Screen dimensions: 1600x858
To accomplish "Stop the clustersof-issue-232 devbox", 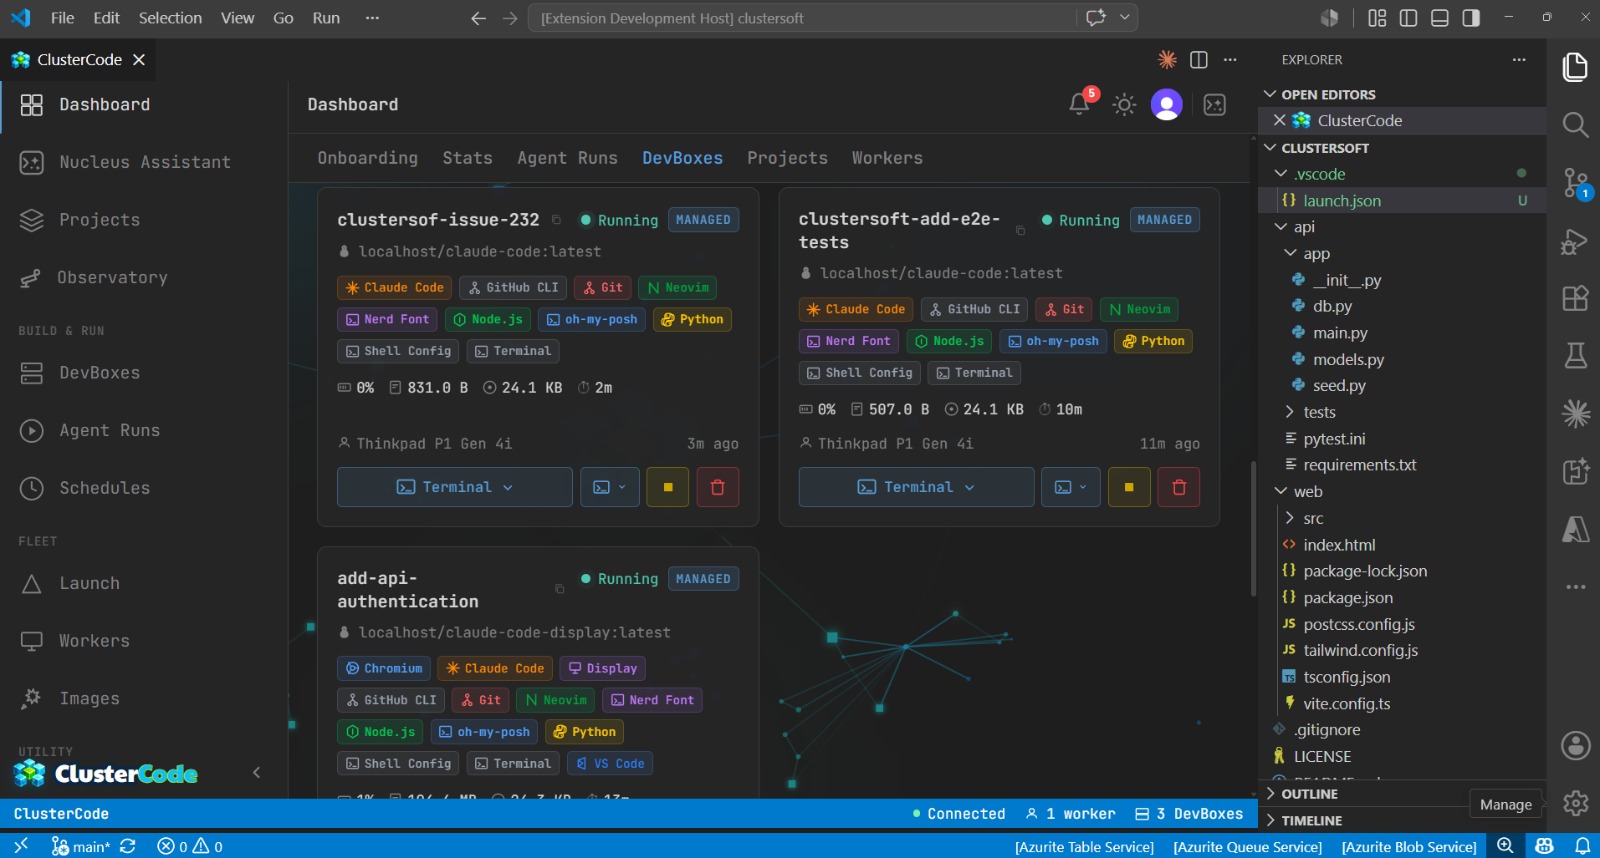I will click(668, 487).
